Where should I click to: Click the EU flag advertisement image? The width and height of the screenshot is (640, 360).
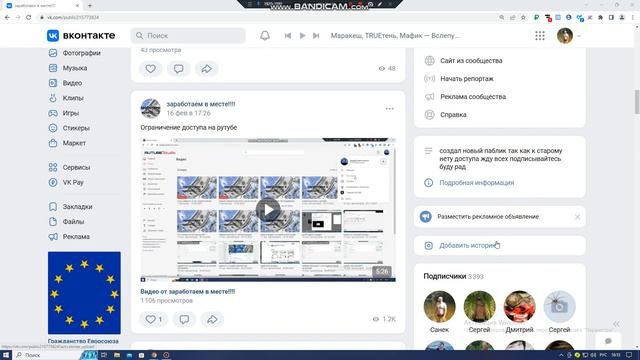pyautogui.click(x=84, y=293)
